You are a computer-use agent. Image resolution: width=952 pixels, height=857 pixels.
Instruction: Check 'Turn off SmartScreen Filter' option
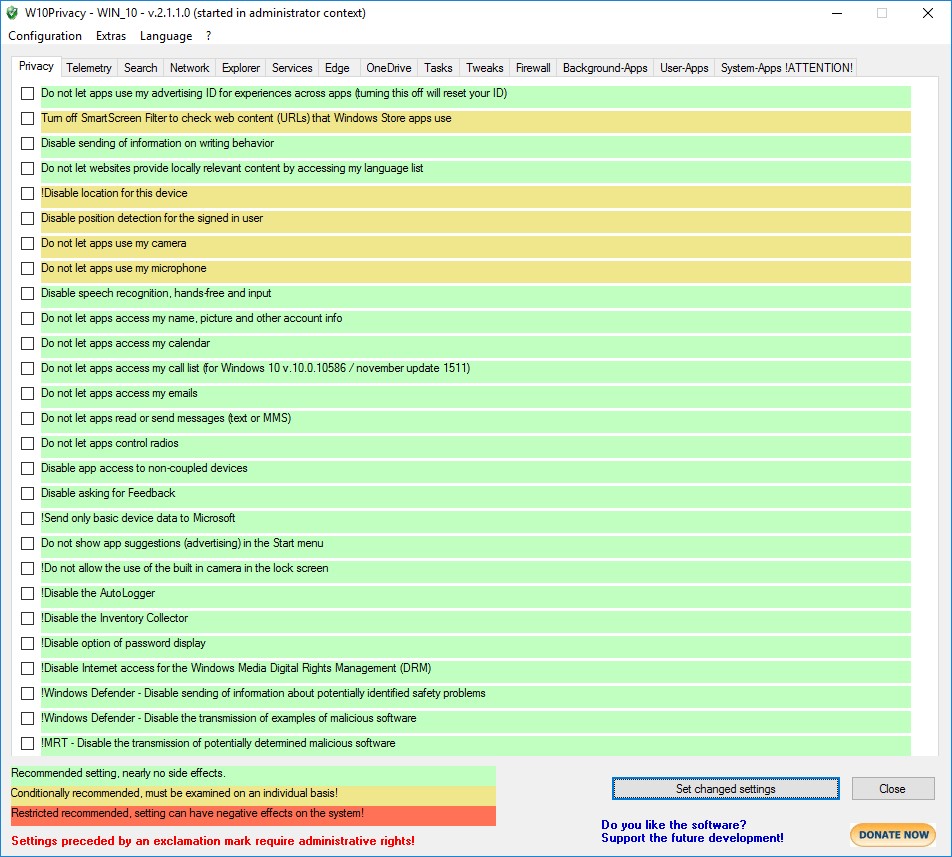point(28,119)
